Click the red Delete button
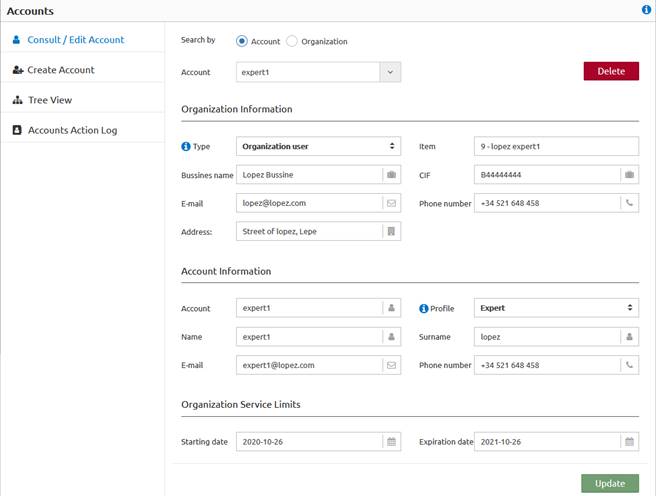The height and width of the screenshot is (496, 656). tap(611, 71)
